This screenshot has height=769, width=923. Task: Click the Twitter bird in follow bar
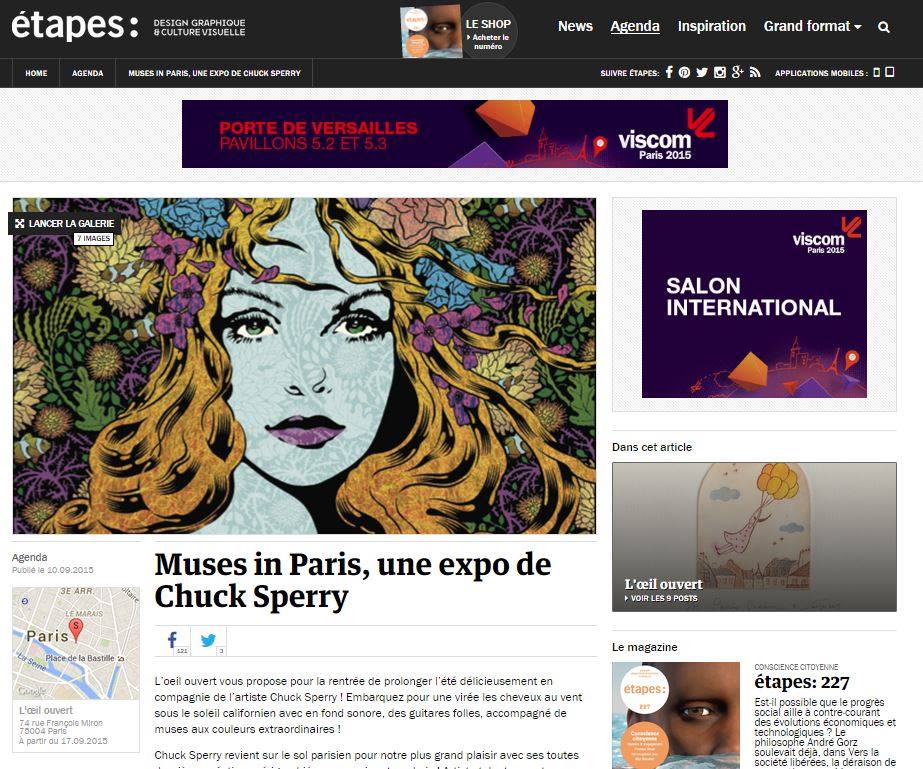pyautogui.click(x=702, y=72)
